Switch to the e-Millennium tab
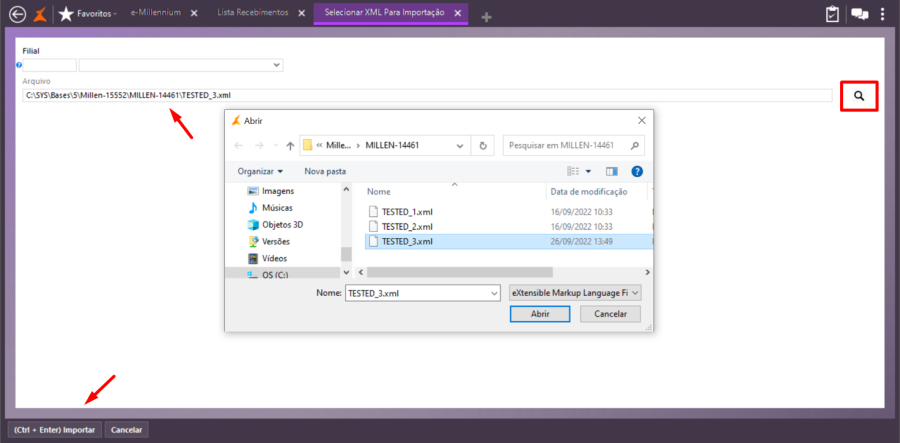Viewport: 900px width, 443px height. (155, 13)
